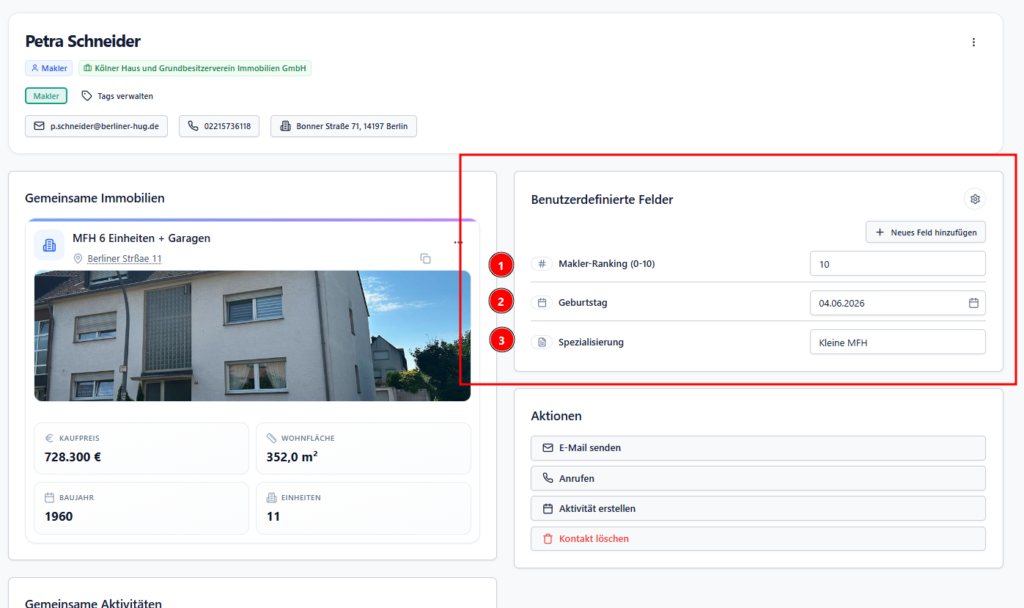
Task: Click the number sign icon for Makler-Ranking
Action: [x=541, y=263]
